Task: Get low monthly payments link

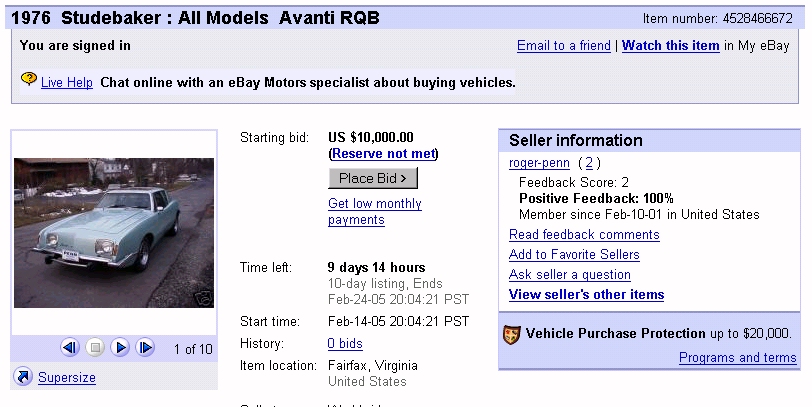Action: 375,212
